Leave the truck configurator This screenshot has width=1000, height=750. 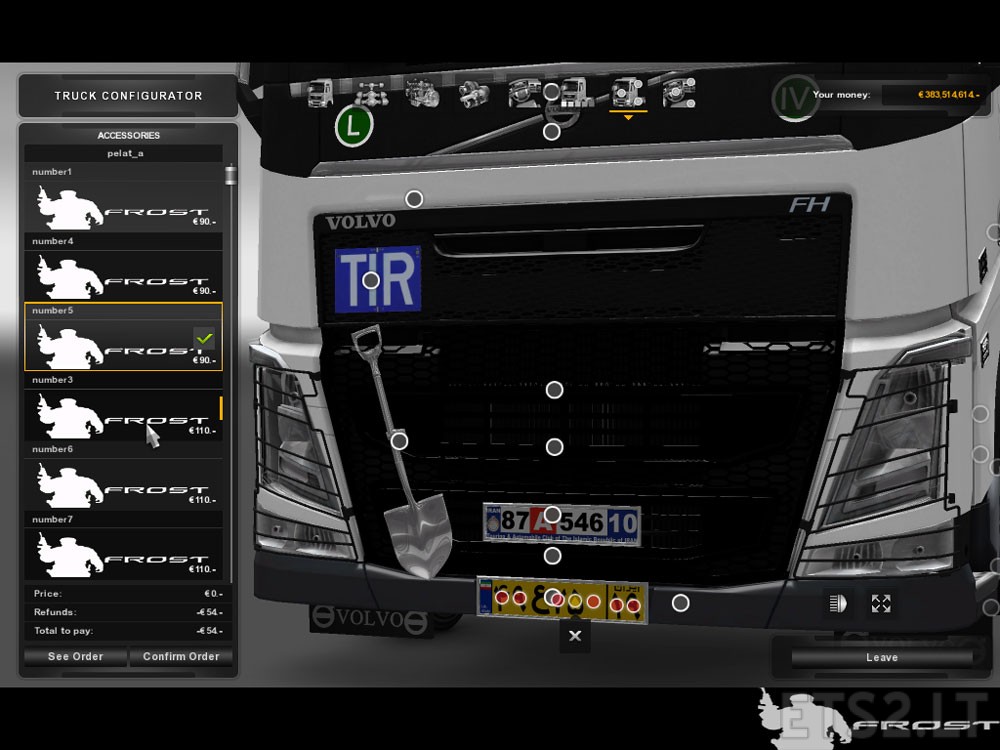[882, 658]
